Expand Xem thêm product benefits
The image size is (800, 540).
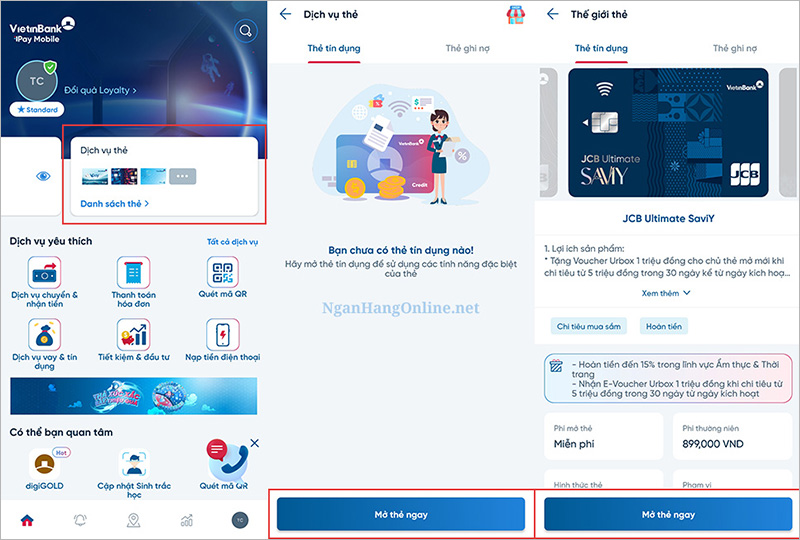tap(666, 293)
